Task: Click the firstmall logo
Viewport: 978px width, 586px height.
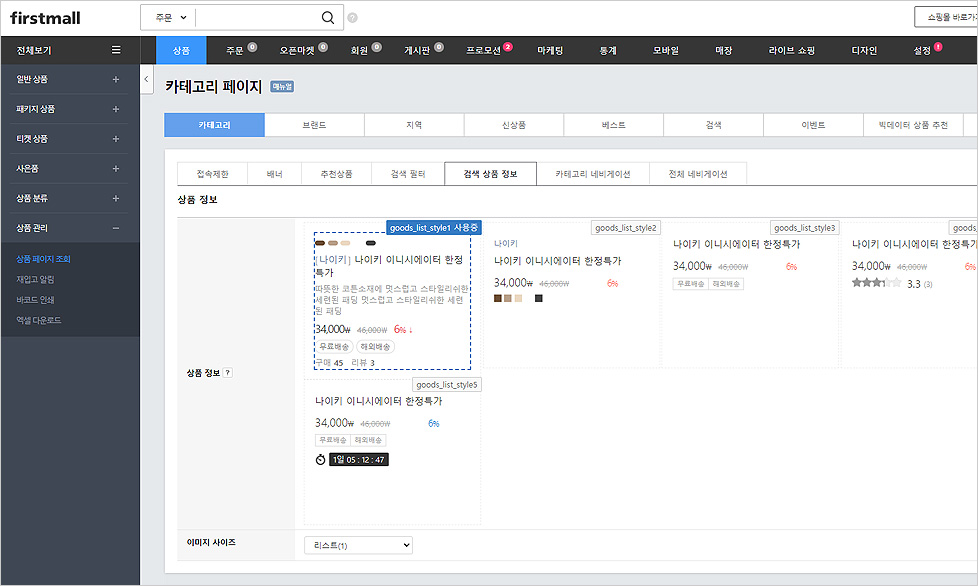Action: pyautogui.click(x=45, y=18)
